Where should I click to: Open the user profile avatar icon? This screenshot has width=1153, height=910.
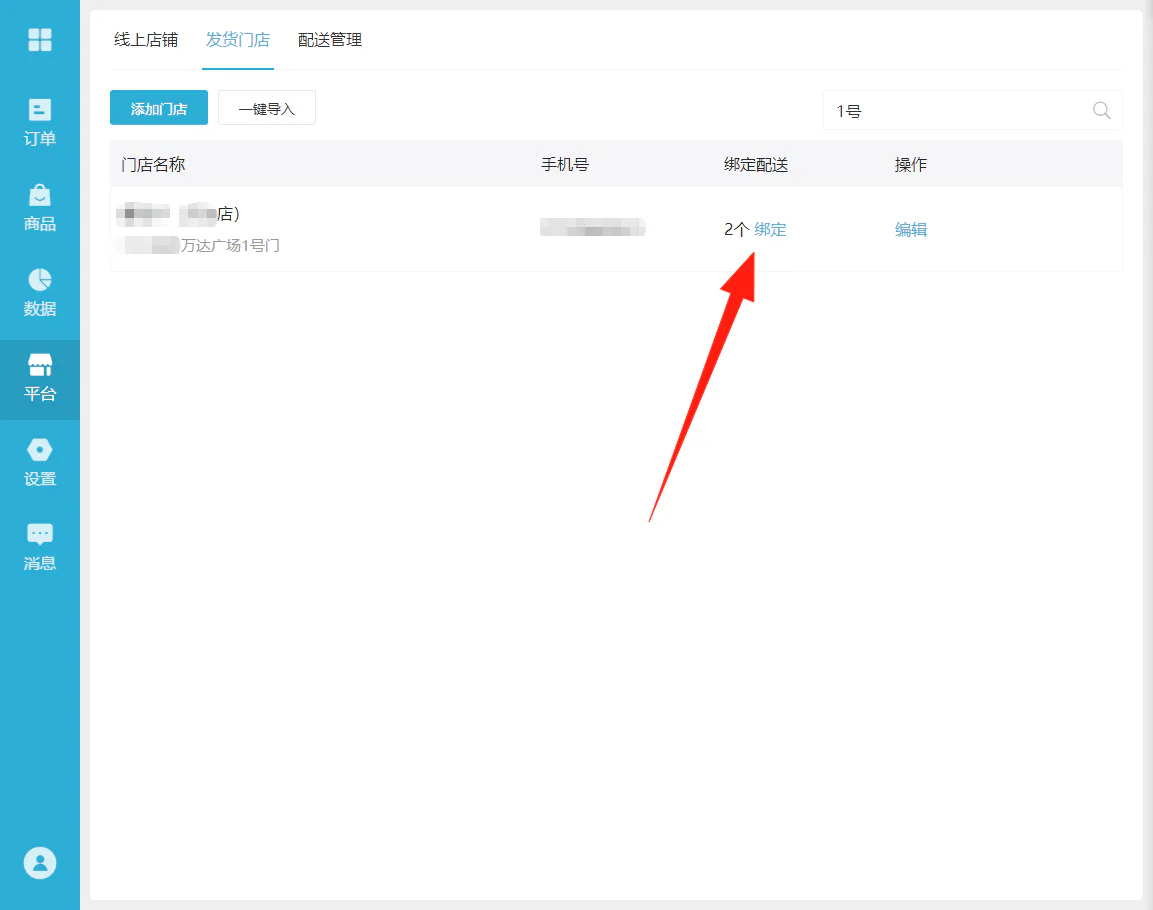(x=40, y=863)
